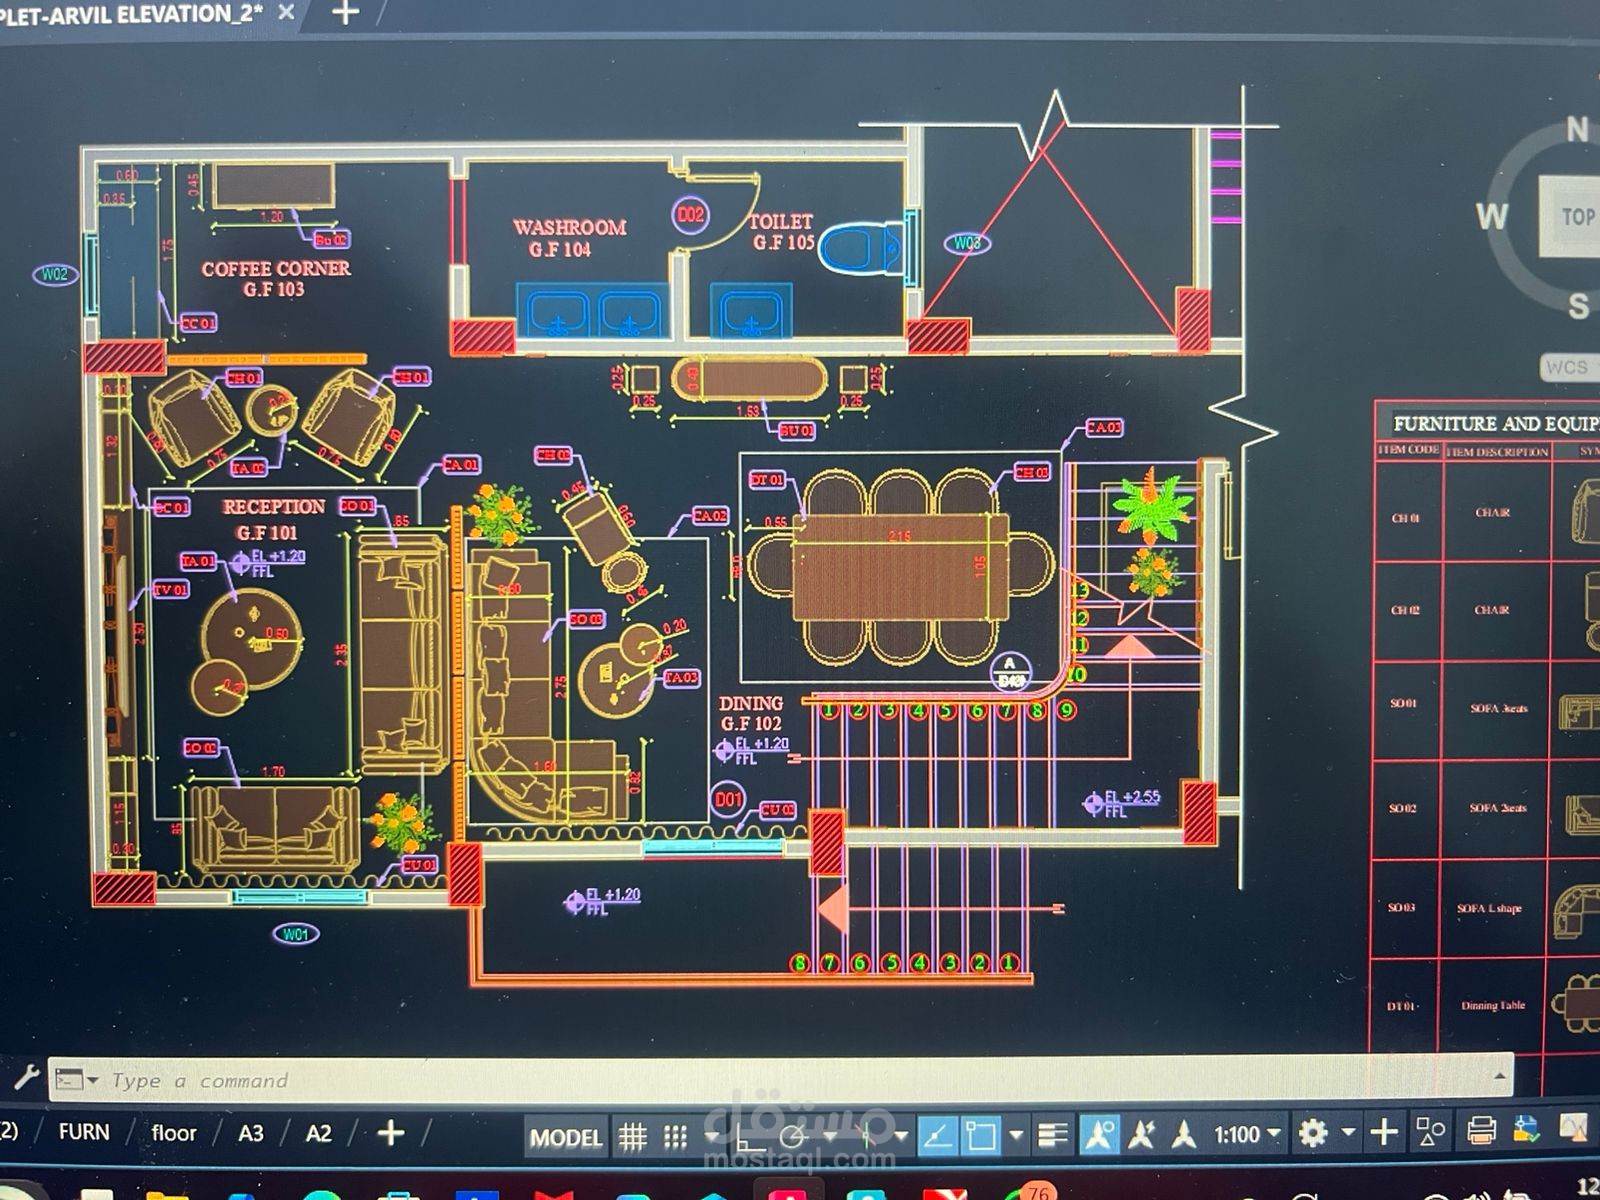Add a new layout with plus icon
The image size is (1600, 1200).
pyautogui.click(x=391, y=1133)
